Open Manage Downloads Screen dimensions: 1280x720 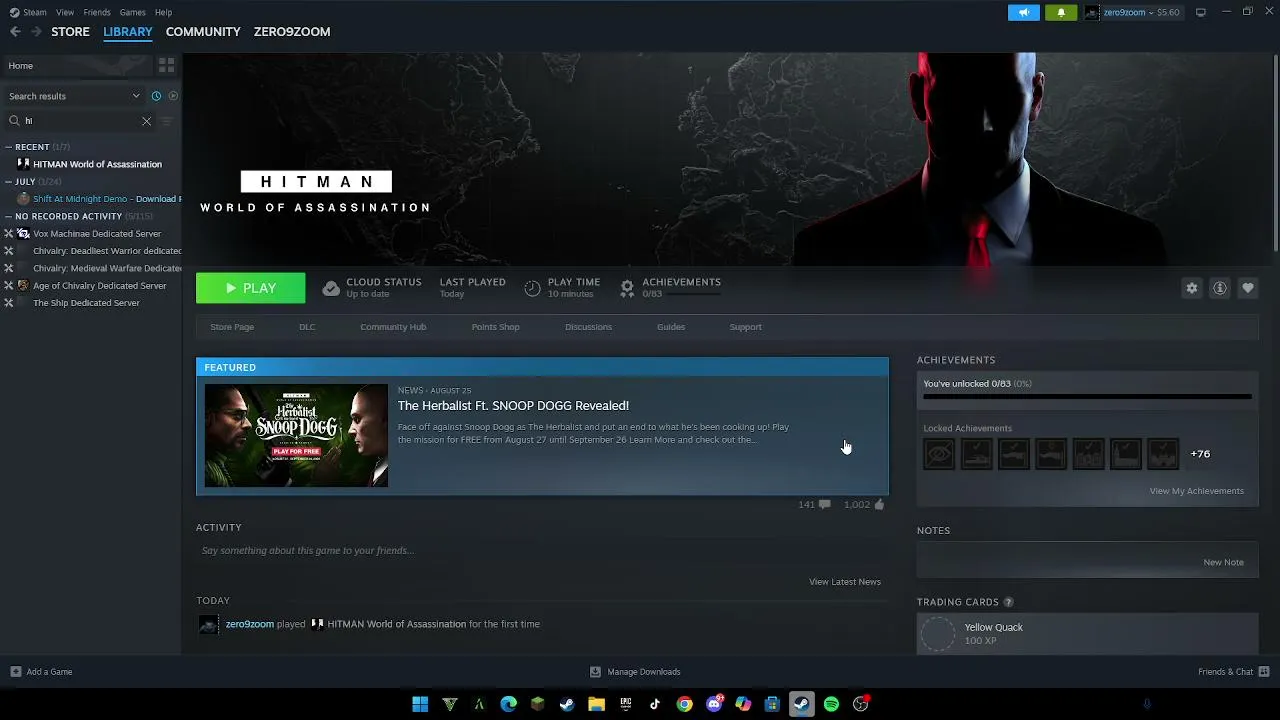pyautogui.click(x=635, y=672)
